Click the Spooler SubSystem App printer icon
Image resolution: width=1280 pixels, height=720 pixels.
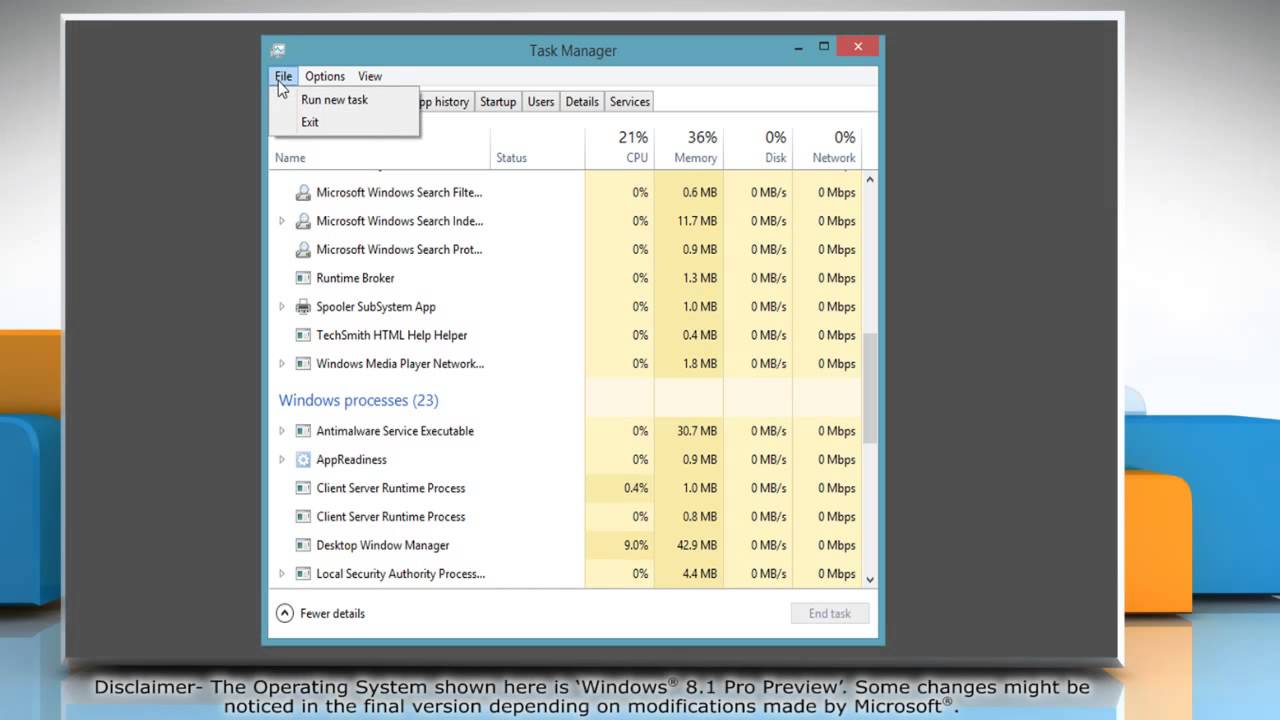(303, 307)
